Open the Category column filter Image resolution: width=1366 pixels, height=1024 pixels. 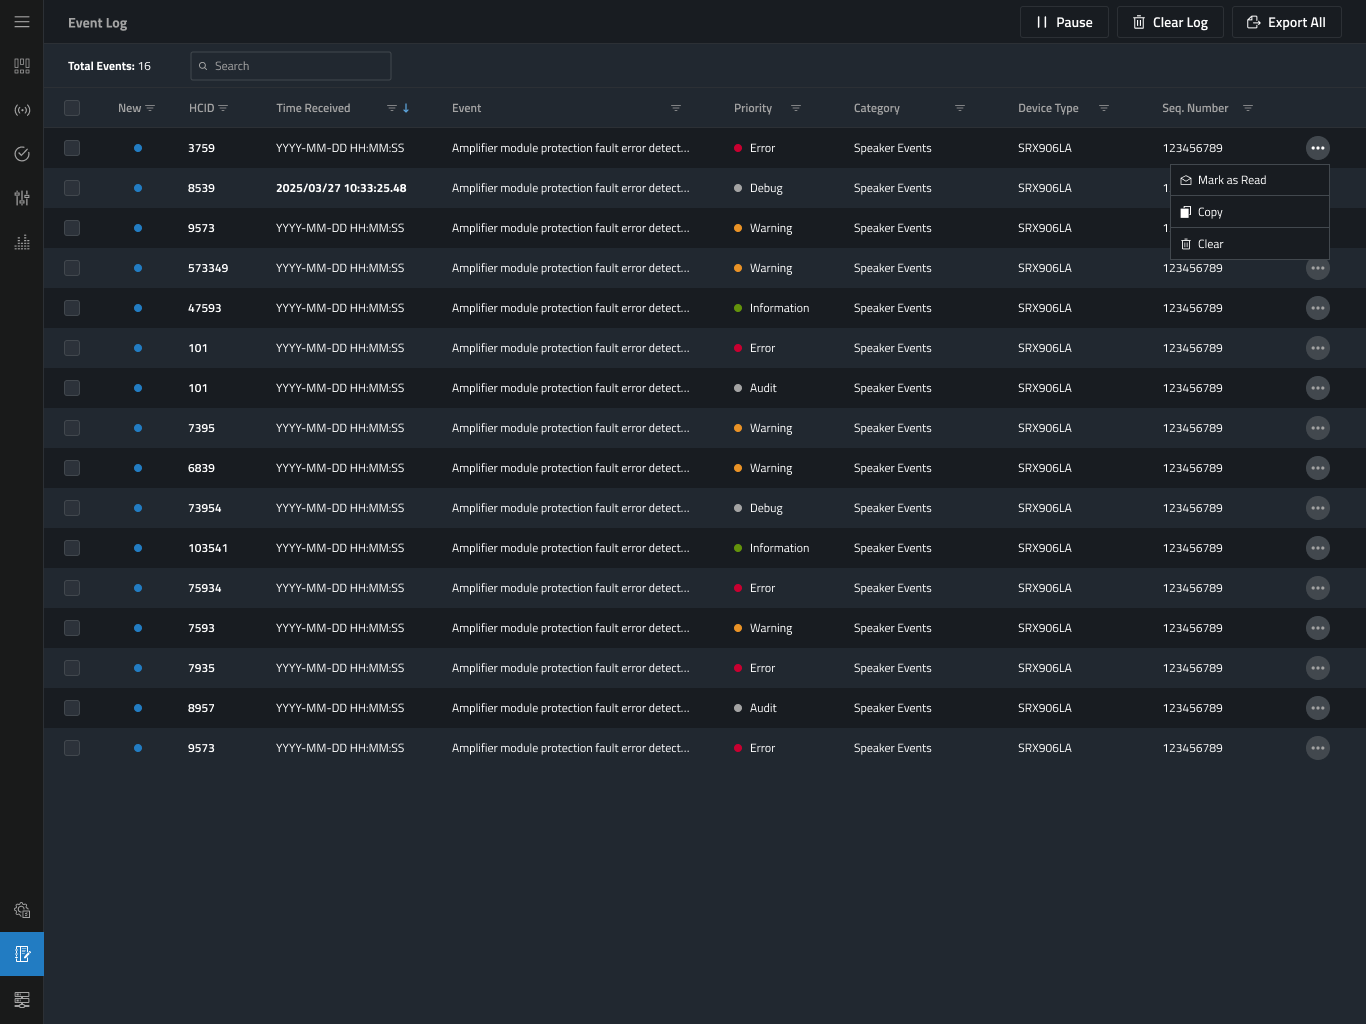coord(960,108)
